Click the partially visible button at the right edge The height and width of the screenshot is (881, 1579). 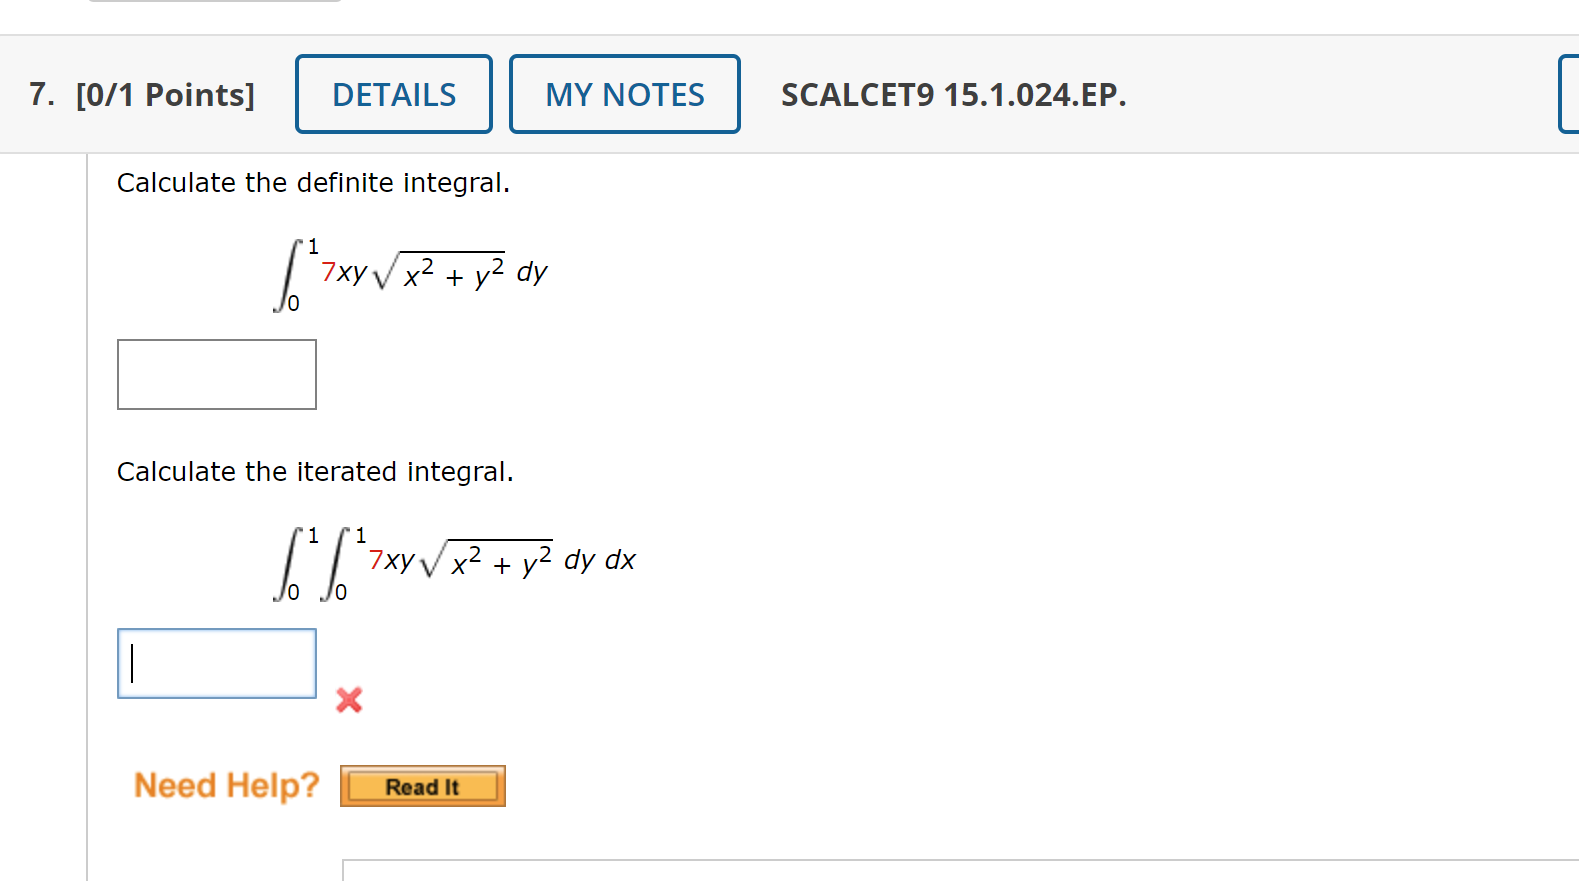pyautogui.click(x=1570, y=93)
